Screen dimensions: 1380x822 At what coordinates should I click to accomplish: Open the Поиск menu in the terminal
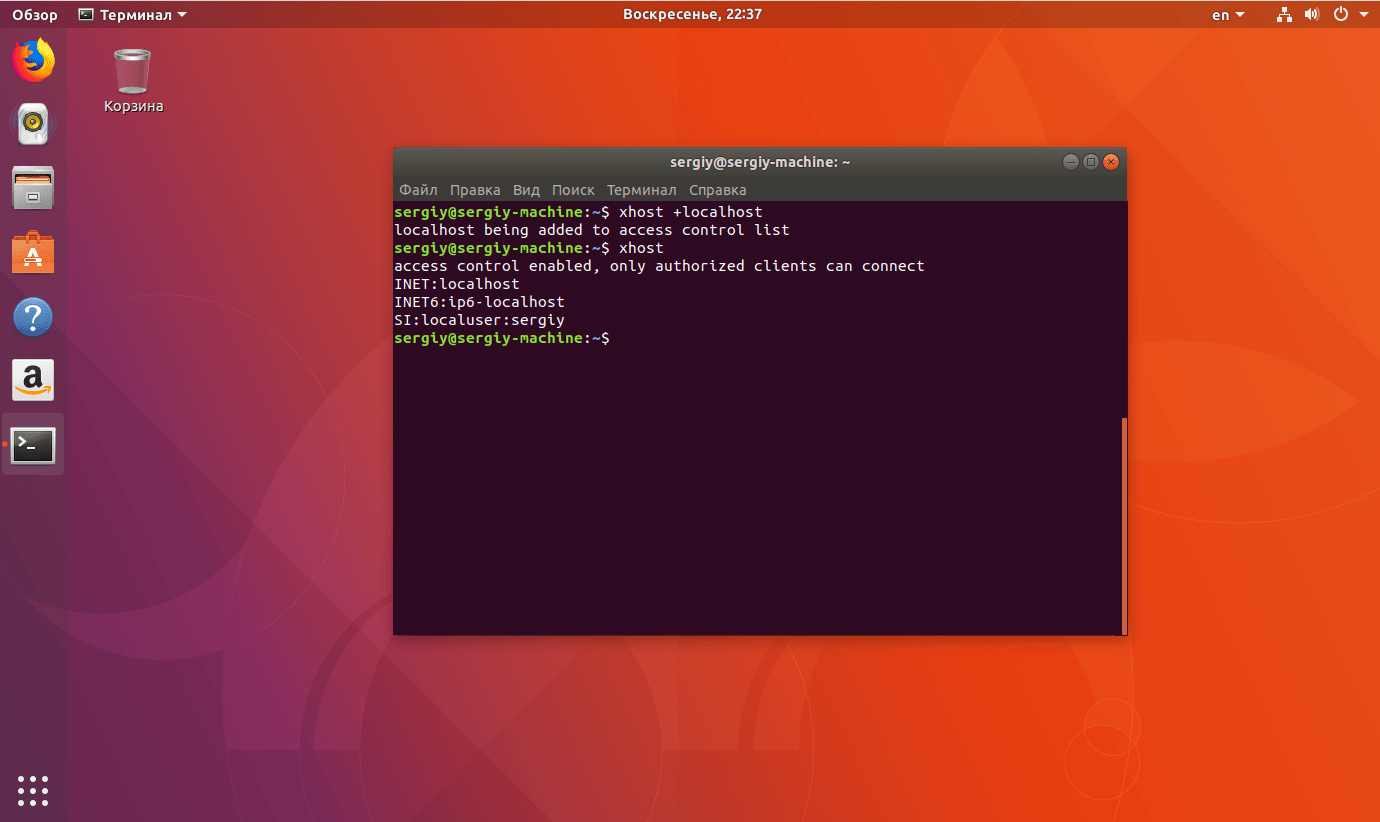573,190
